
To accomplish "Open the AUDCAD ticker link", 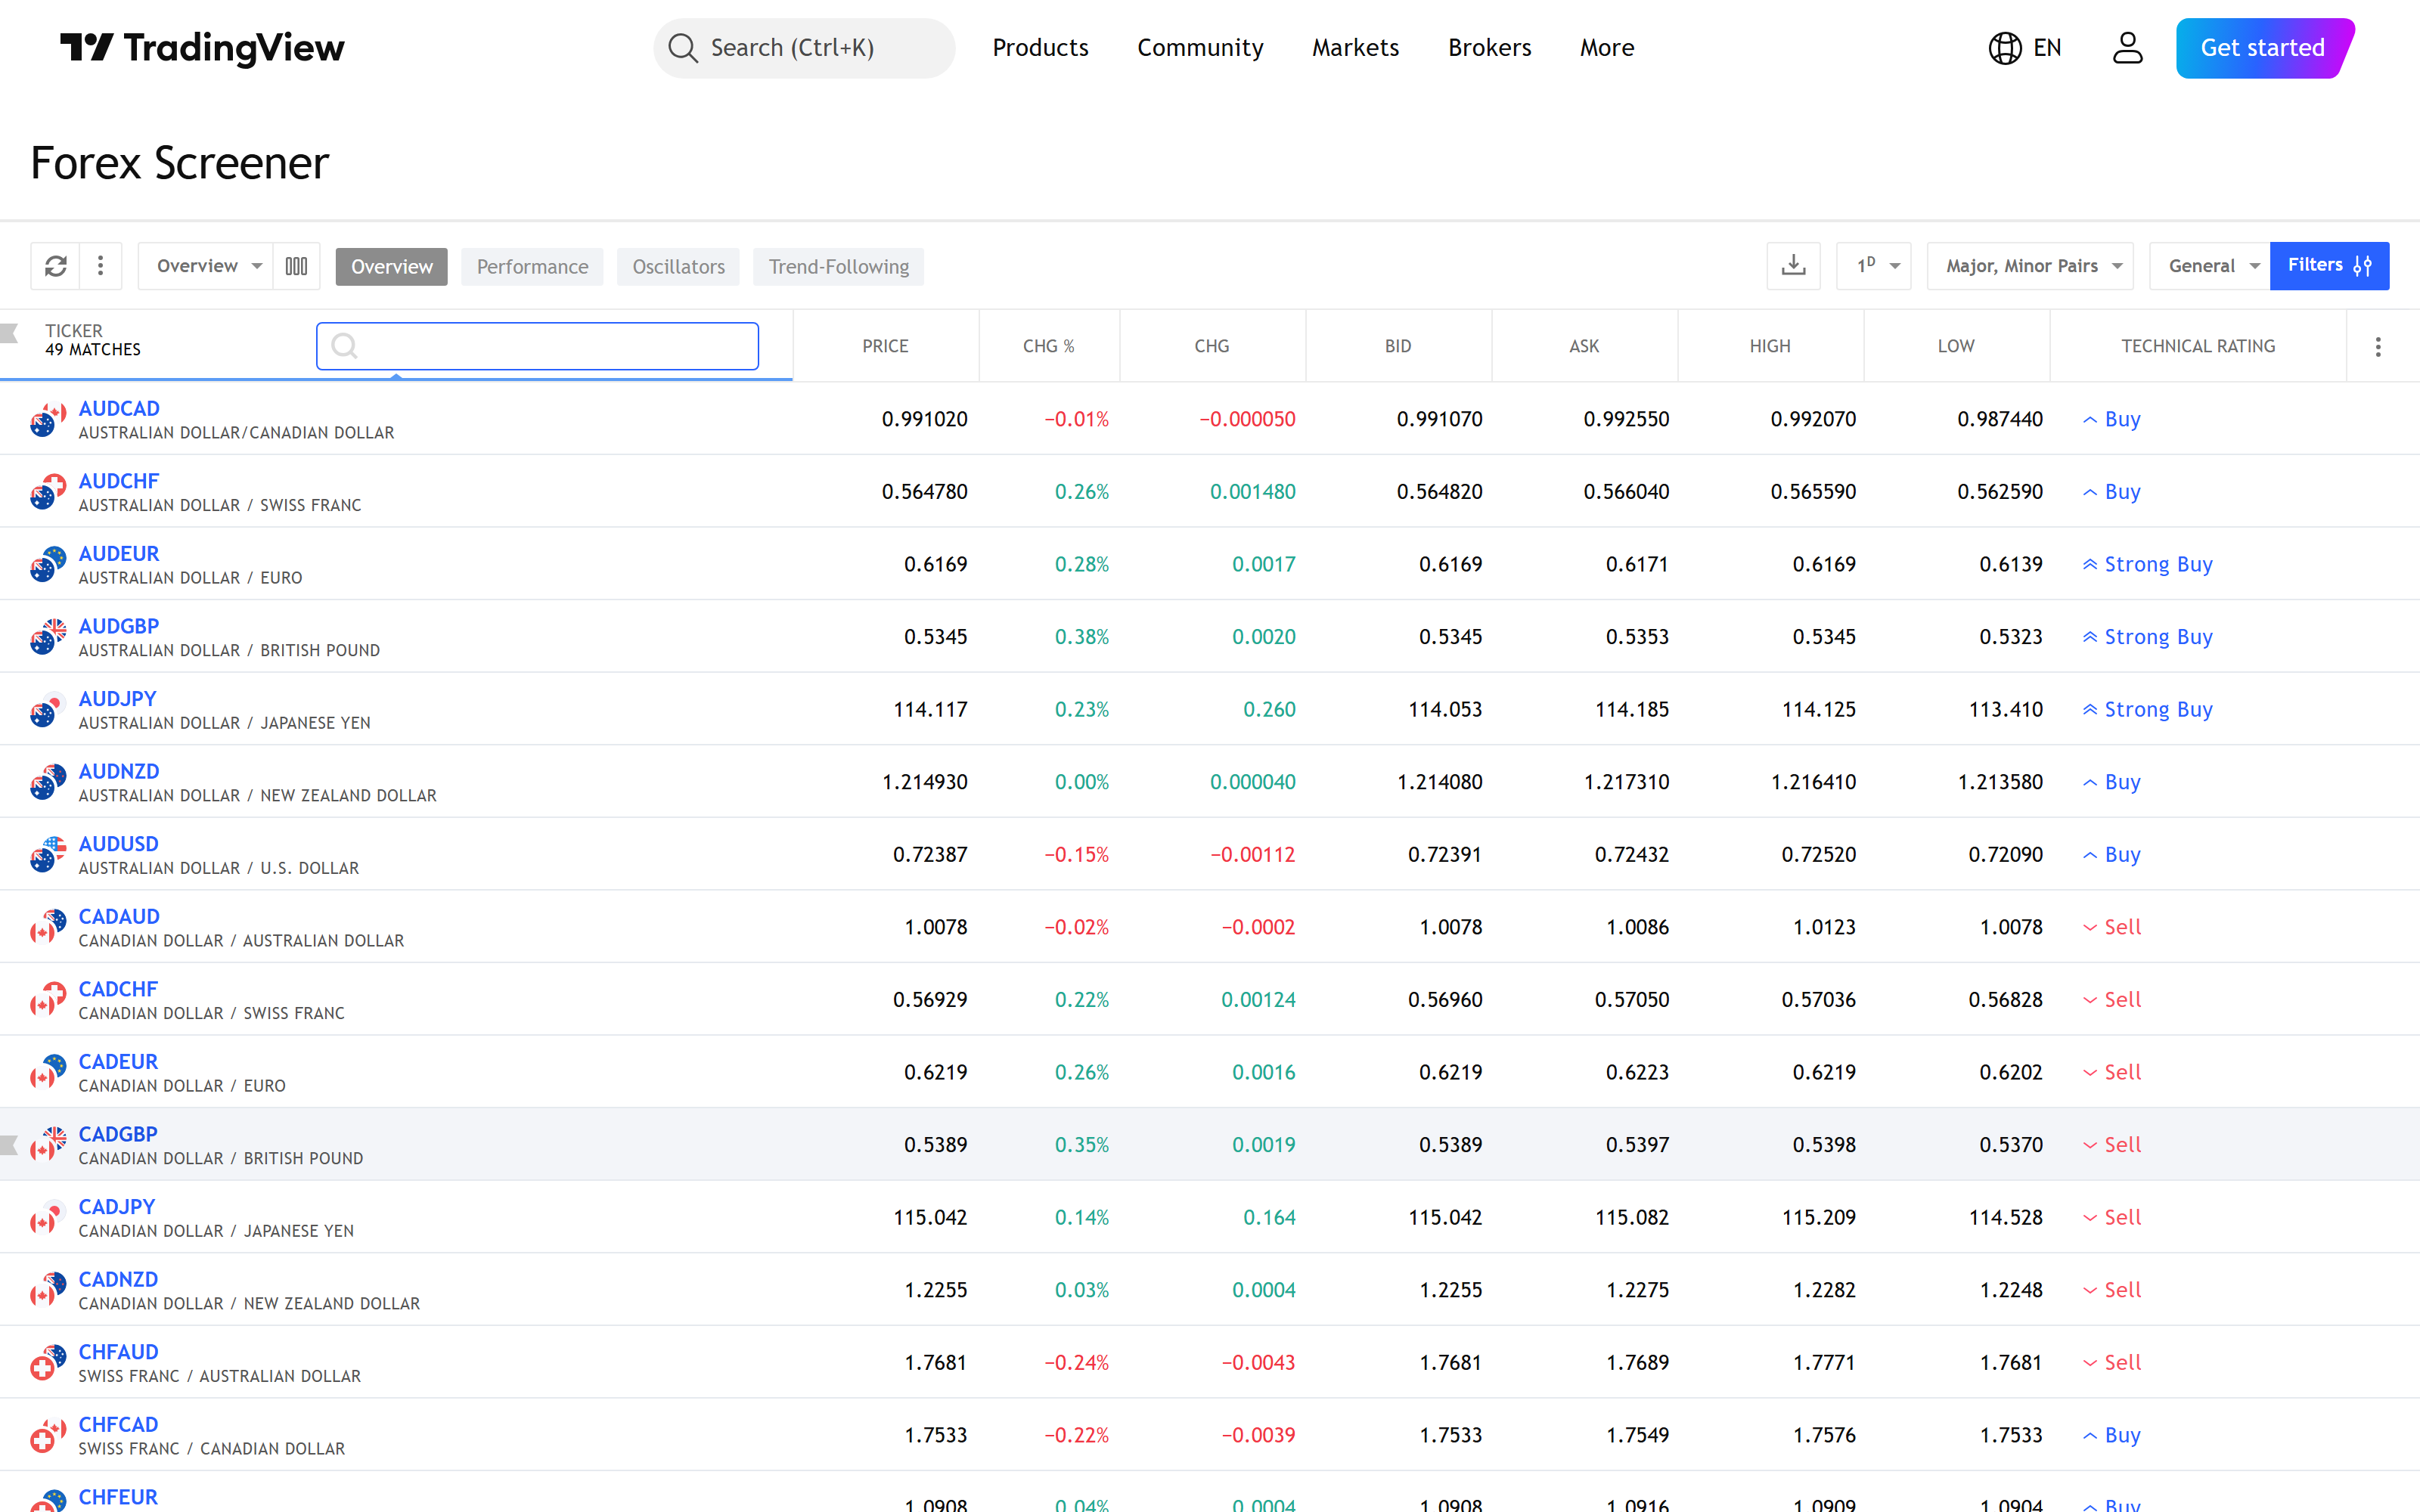I will pyautogui.click(x=119, y=408).
